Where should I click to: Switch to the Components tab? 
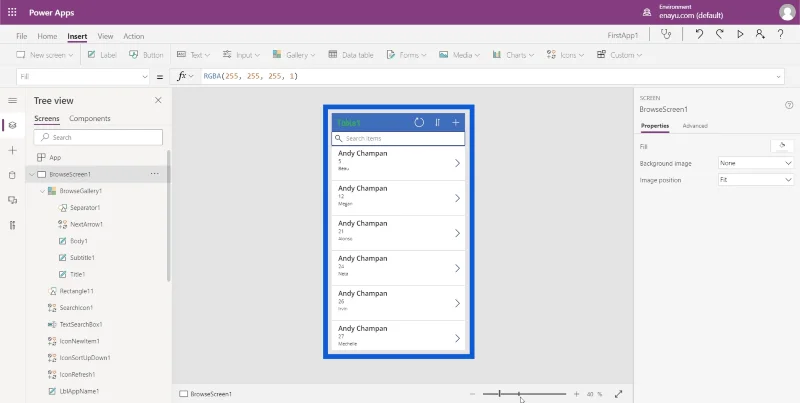[x=90, y=118]
